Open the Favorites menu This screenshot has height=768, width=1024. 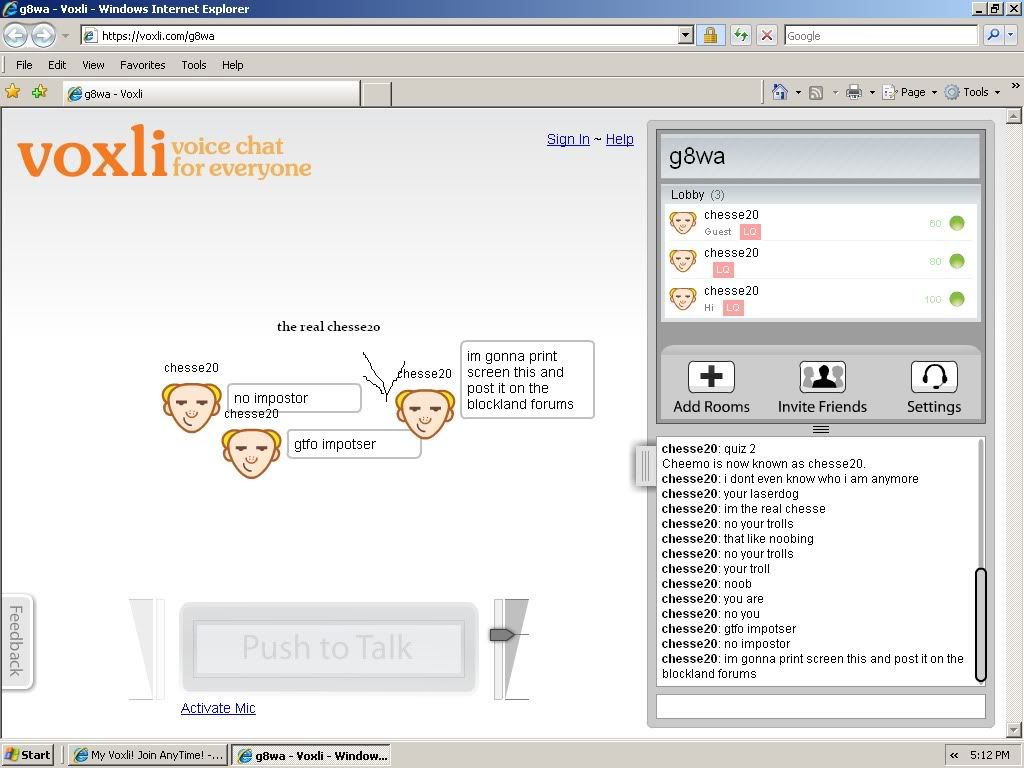142,65
